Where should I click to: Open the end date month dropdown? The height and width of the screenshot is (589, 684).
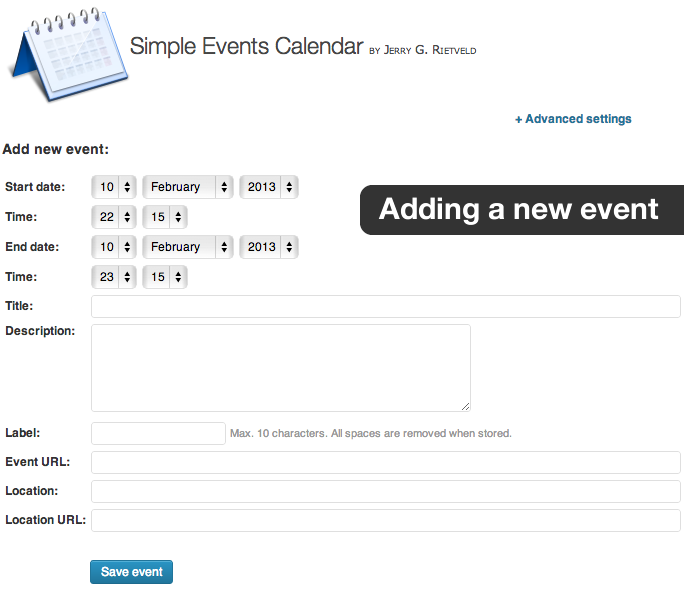point(188,247)
